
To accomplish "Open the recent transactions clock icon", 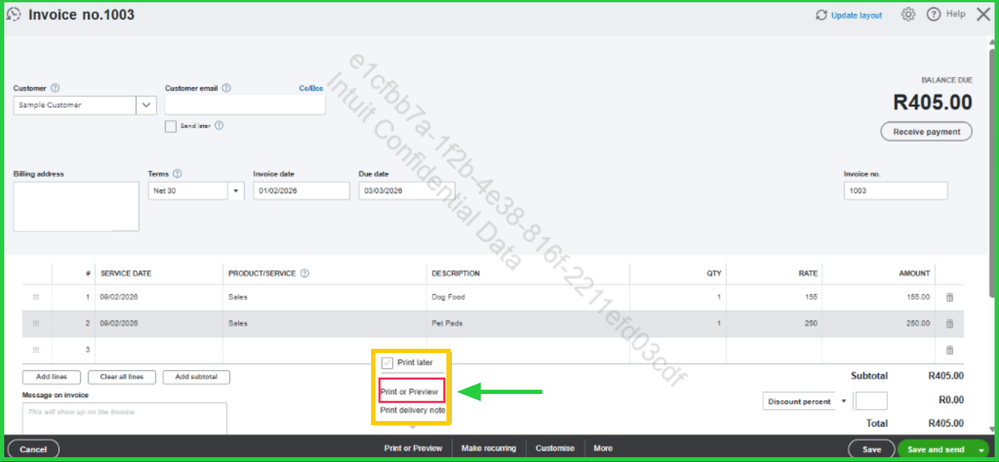I will [13, 14].
